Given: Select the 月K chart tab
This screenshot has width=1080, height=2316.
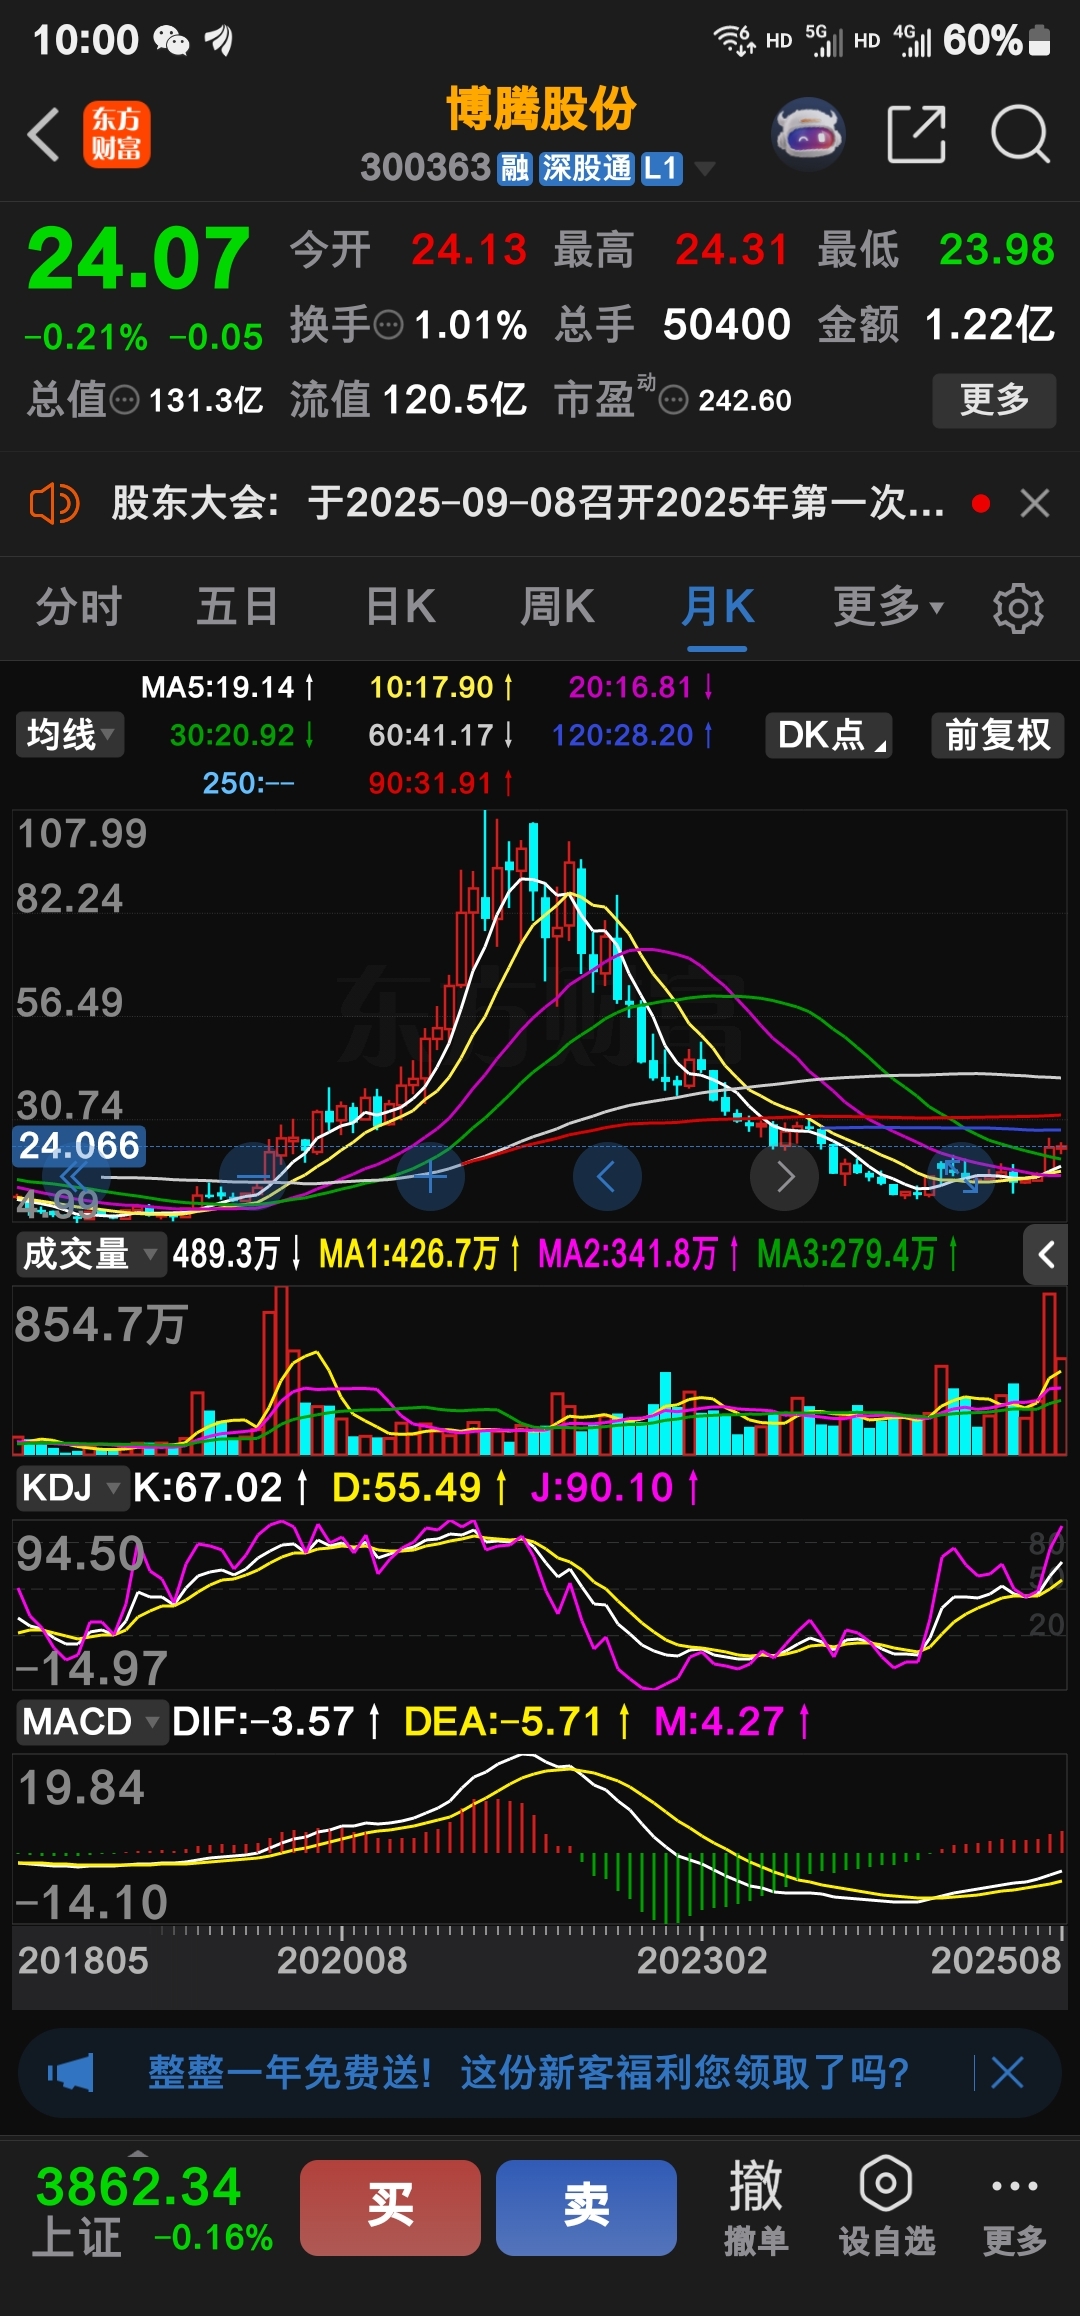Looking at the screenshot, I should [717, 607].
